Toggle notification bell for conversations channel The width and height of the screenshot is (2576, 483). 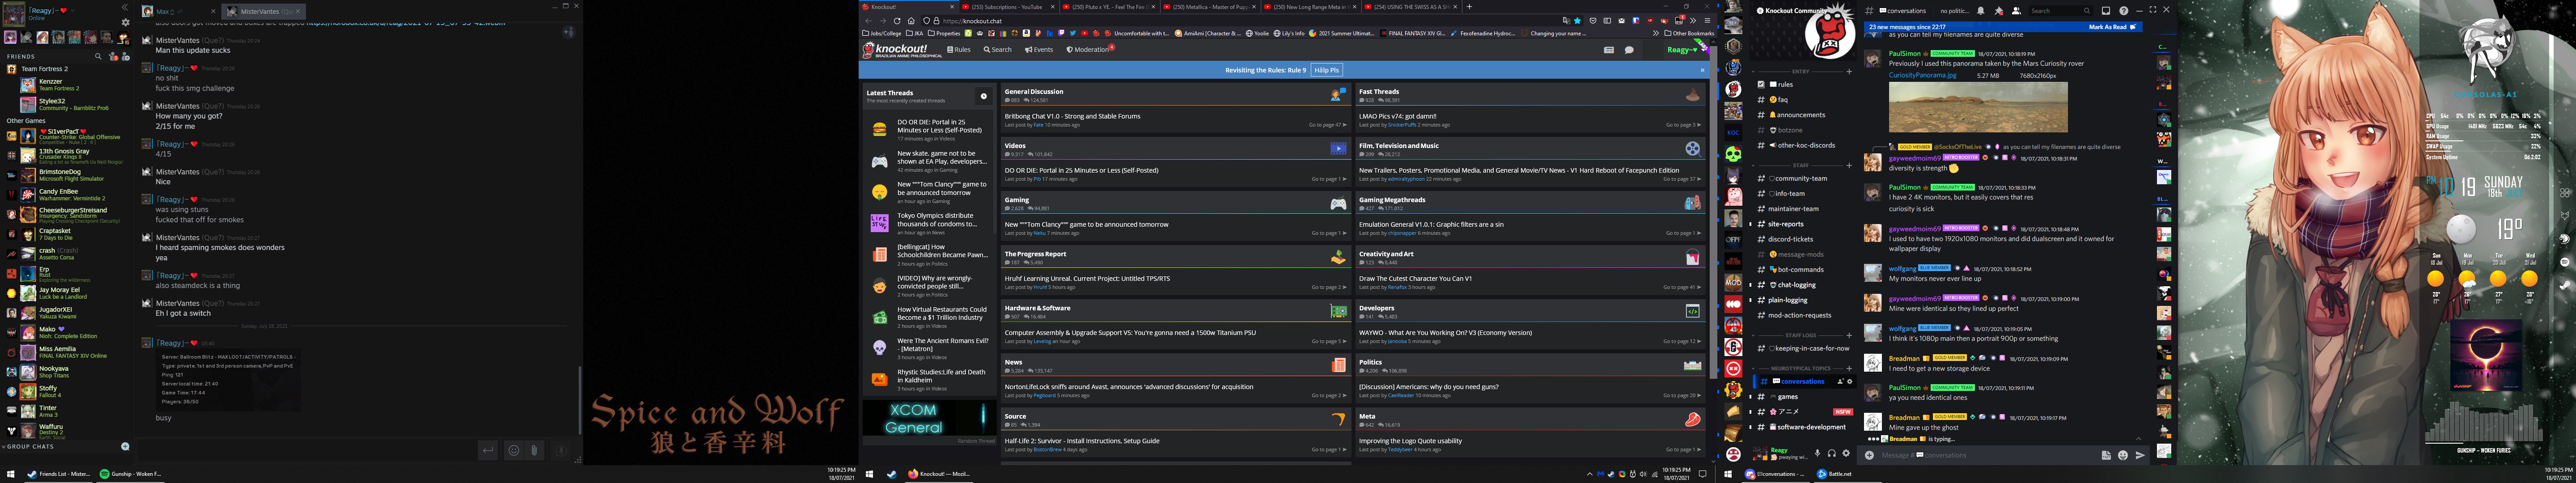tap(1981, 11)
